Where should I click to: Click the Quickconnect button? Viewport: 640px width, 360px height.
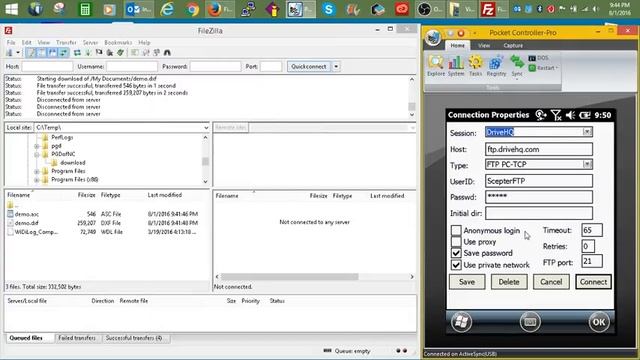tap(309, 67)
